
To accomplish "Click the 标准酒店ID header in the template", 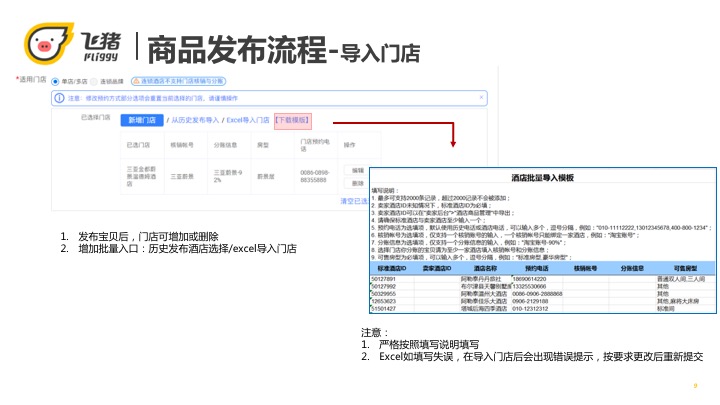I will 392,268.
